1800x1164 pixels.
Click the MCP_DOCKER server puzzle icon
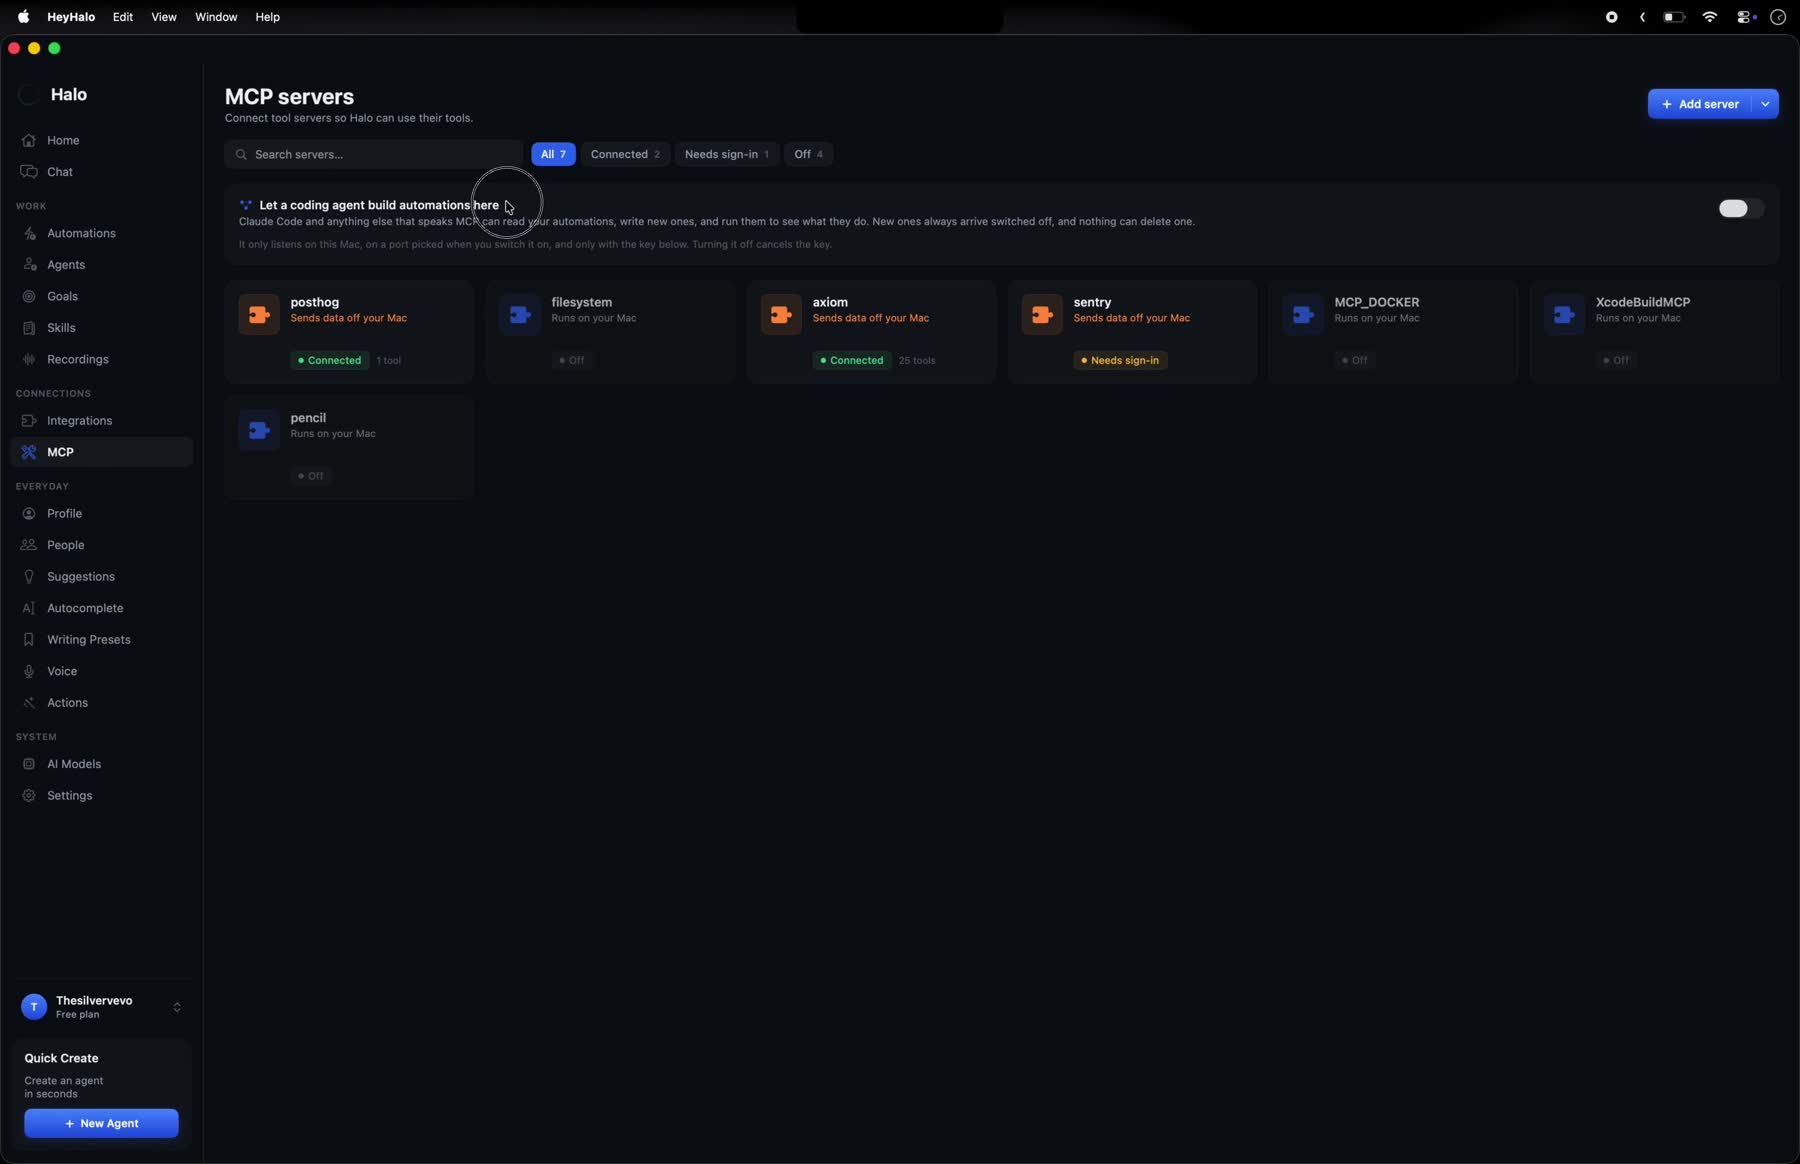[1303, 315]
